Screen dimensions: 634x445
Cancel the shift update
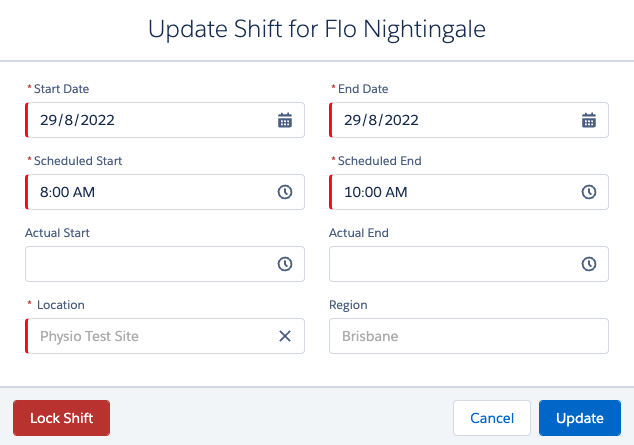coord(492,418)
